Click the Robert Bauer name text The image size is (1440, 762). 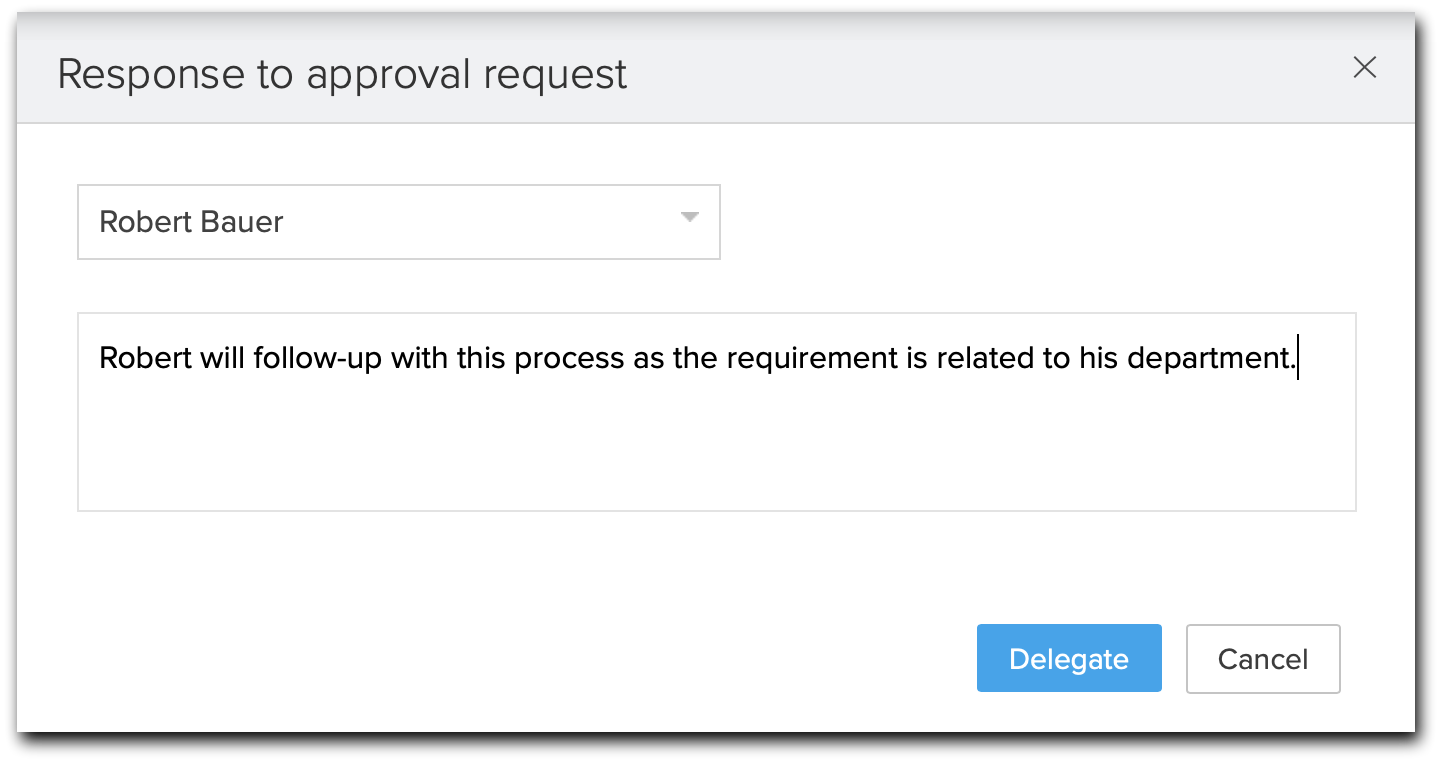(x=191, y=222)
